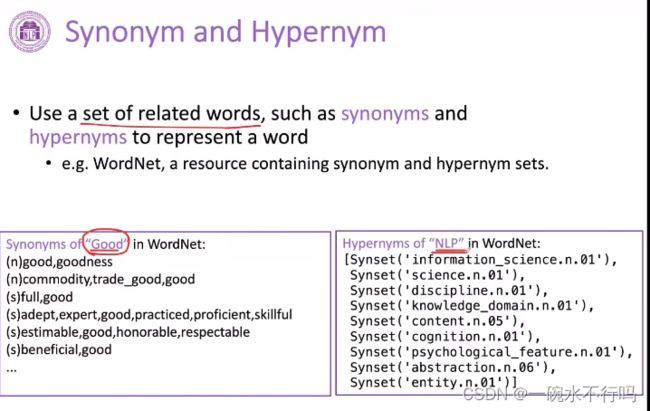The width and height of the screenshot is (650, 411).
Task: Click the heading 'Synonyms of "Good" in WordNet:'
Action: 106,244
